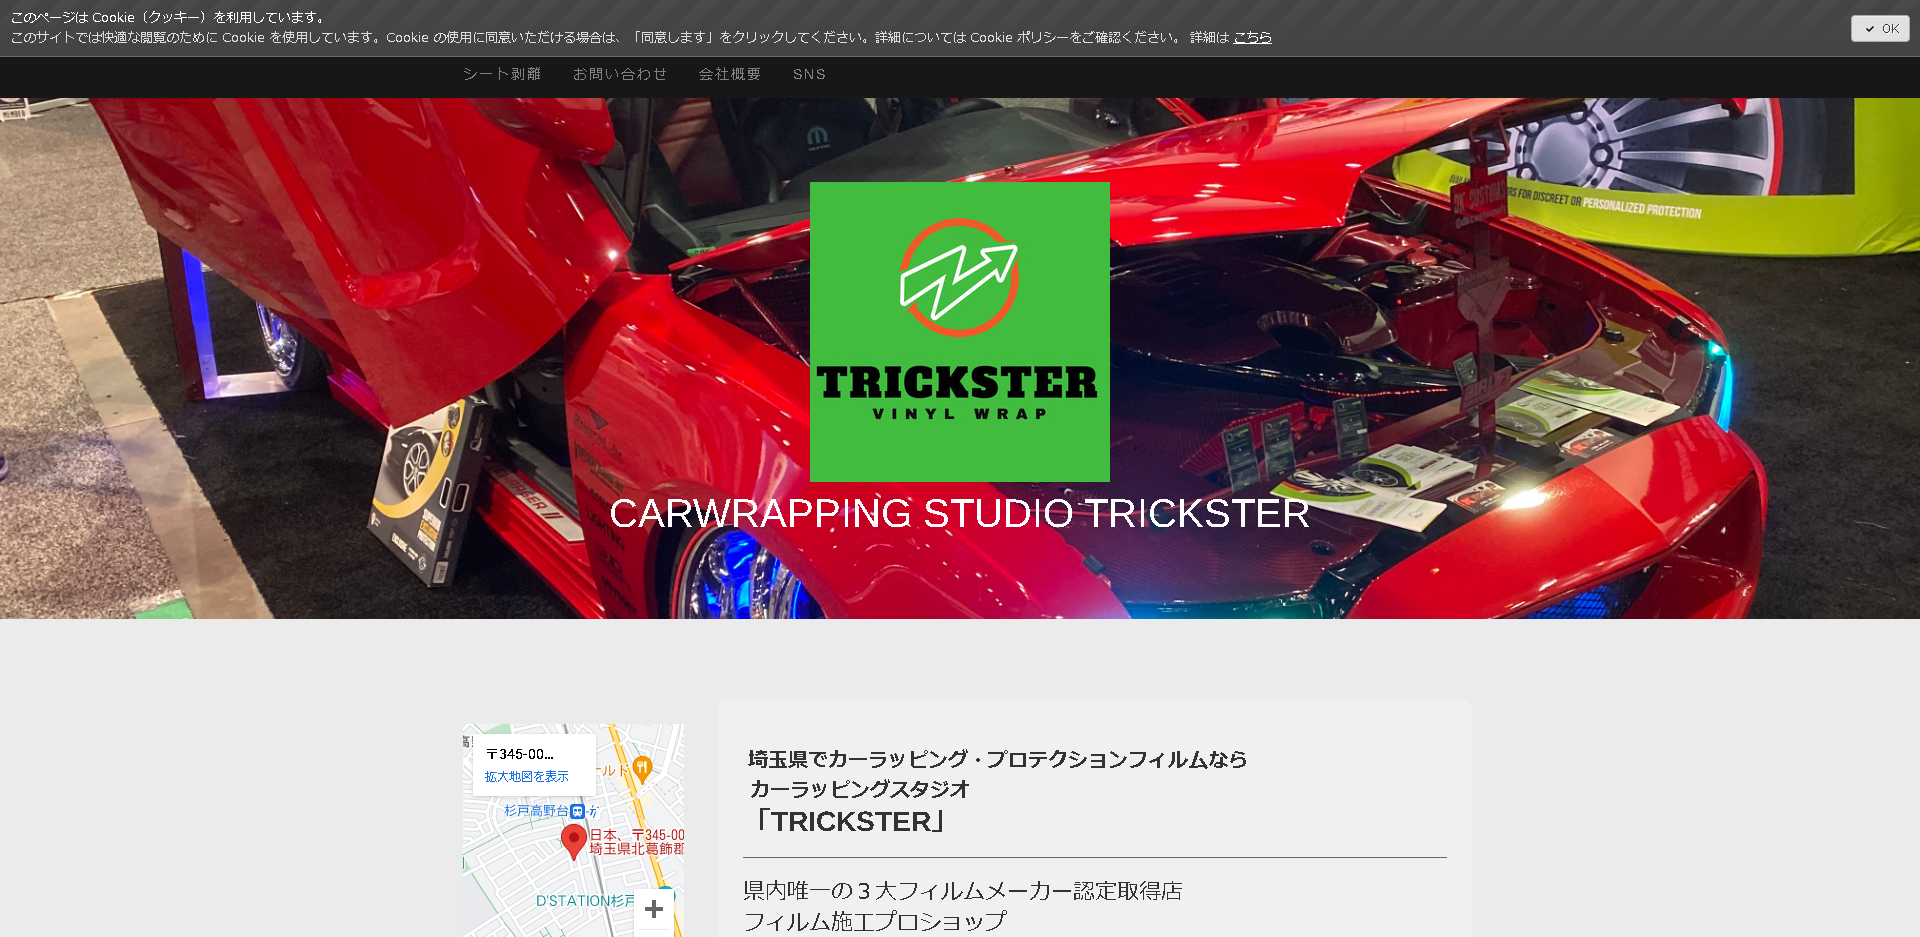The height and width of the screenshot is (937, 1920).
Task: Click the 〒345-00... address card title
Action: pyautogui.click(x=520, y=754)
